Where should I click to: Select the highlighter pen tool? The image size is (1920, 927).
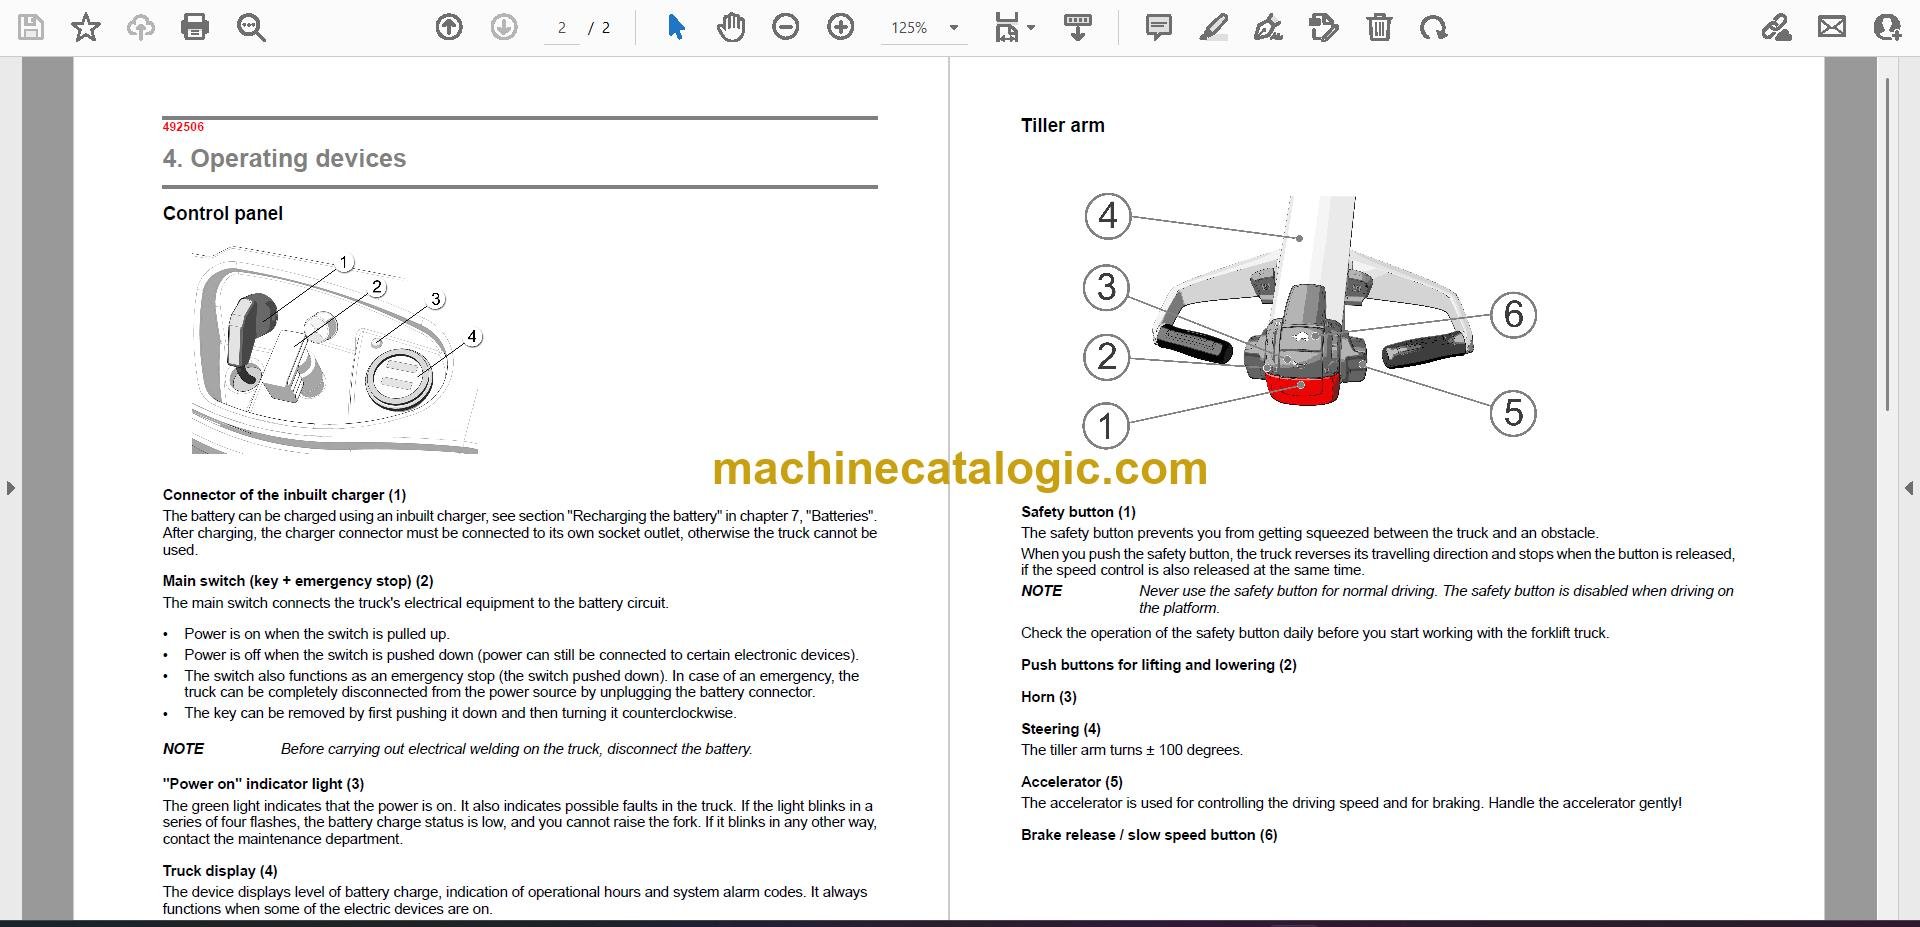[x=1213, y=27]
